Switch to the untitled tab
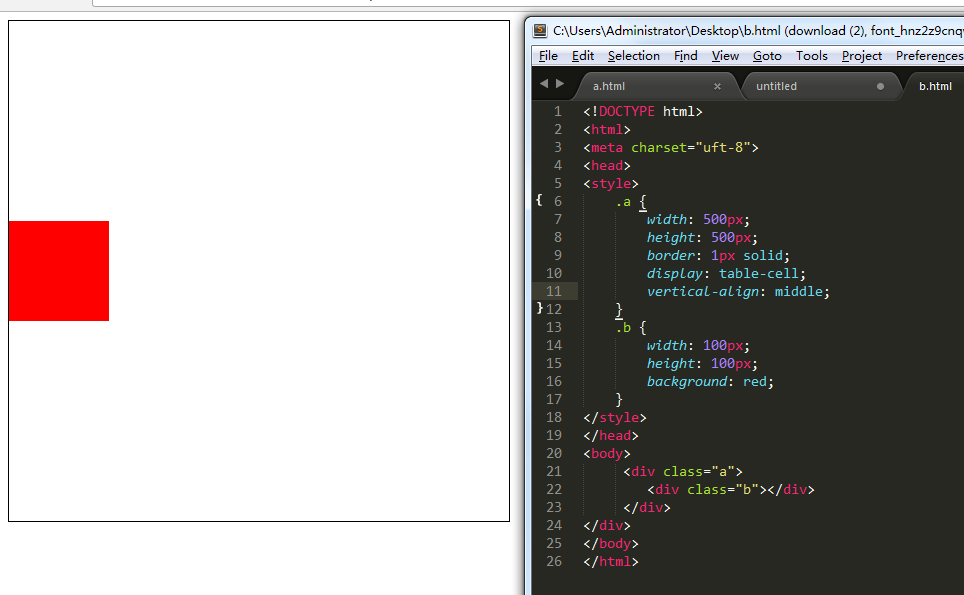Viewport: 964px width, 595px height. (x=821, y=86)
